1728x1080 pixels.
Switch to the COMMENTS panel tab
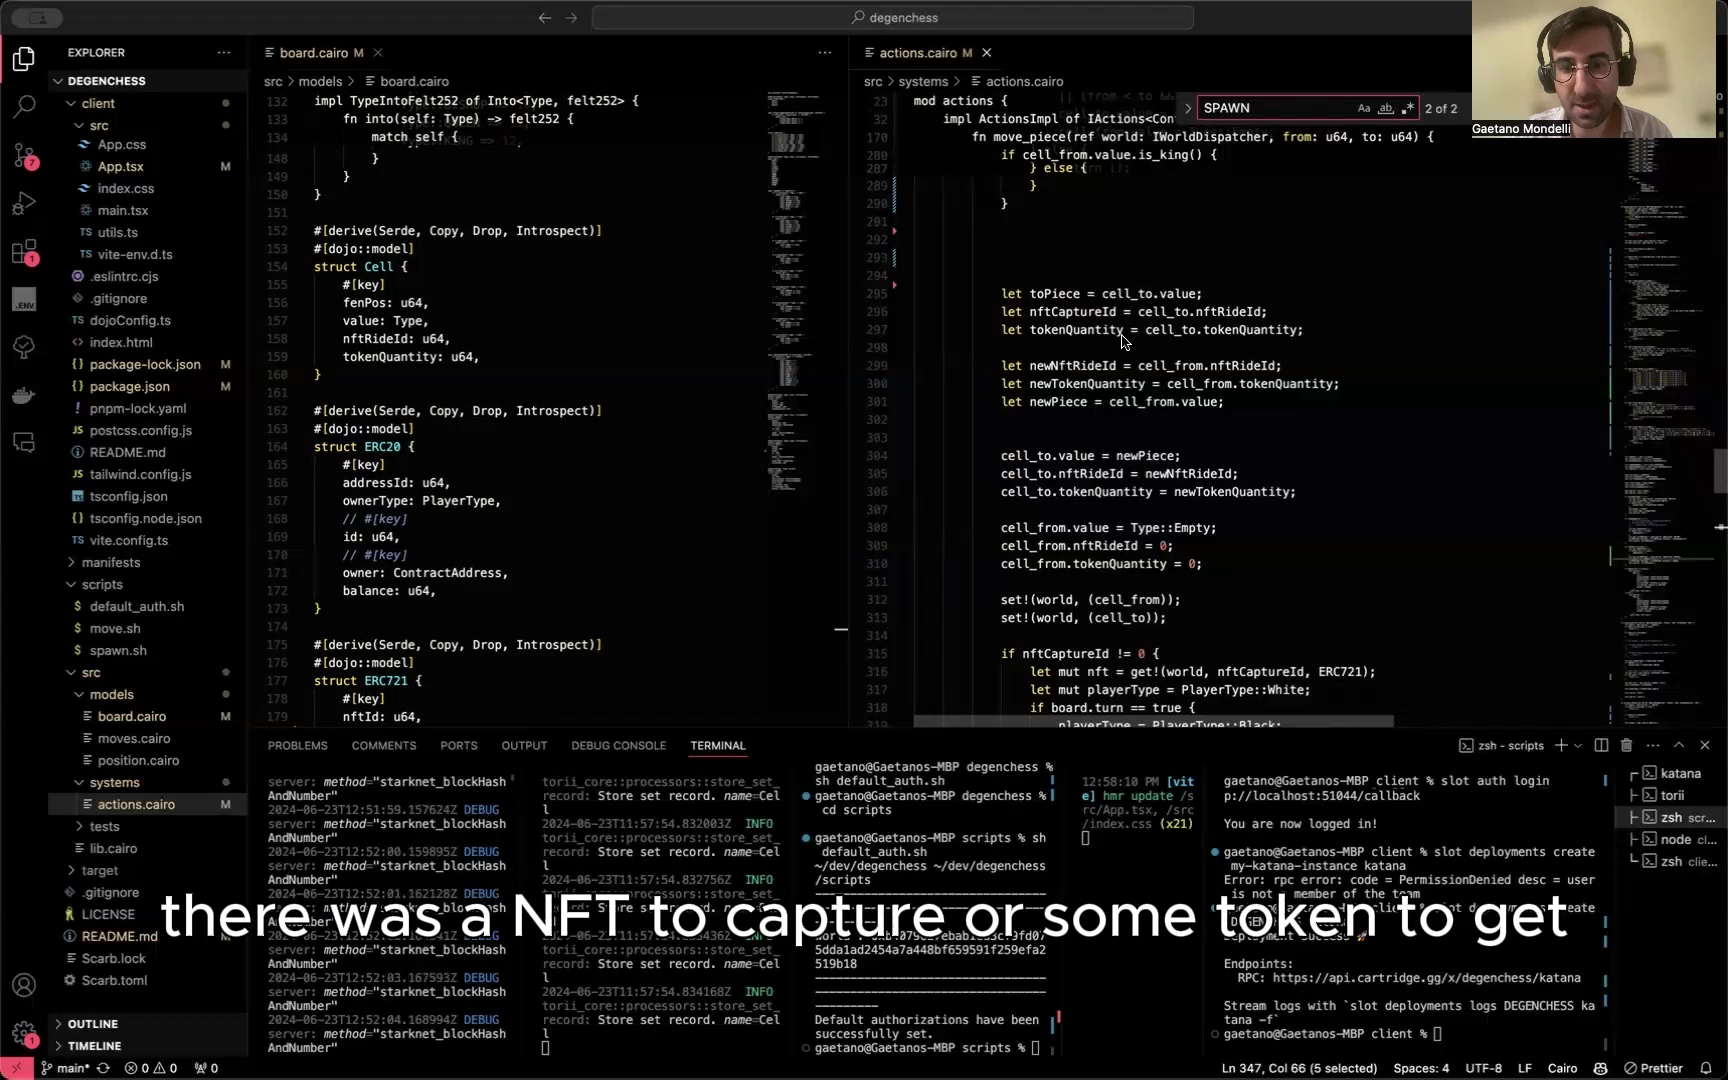[383, 745]
